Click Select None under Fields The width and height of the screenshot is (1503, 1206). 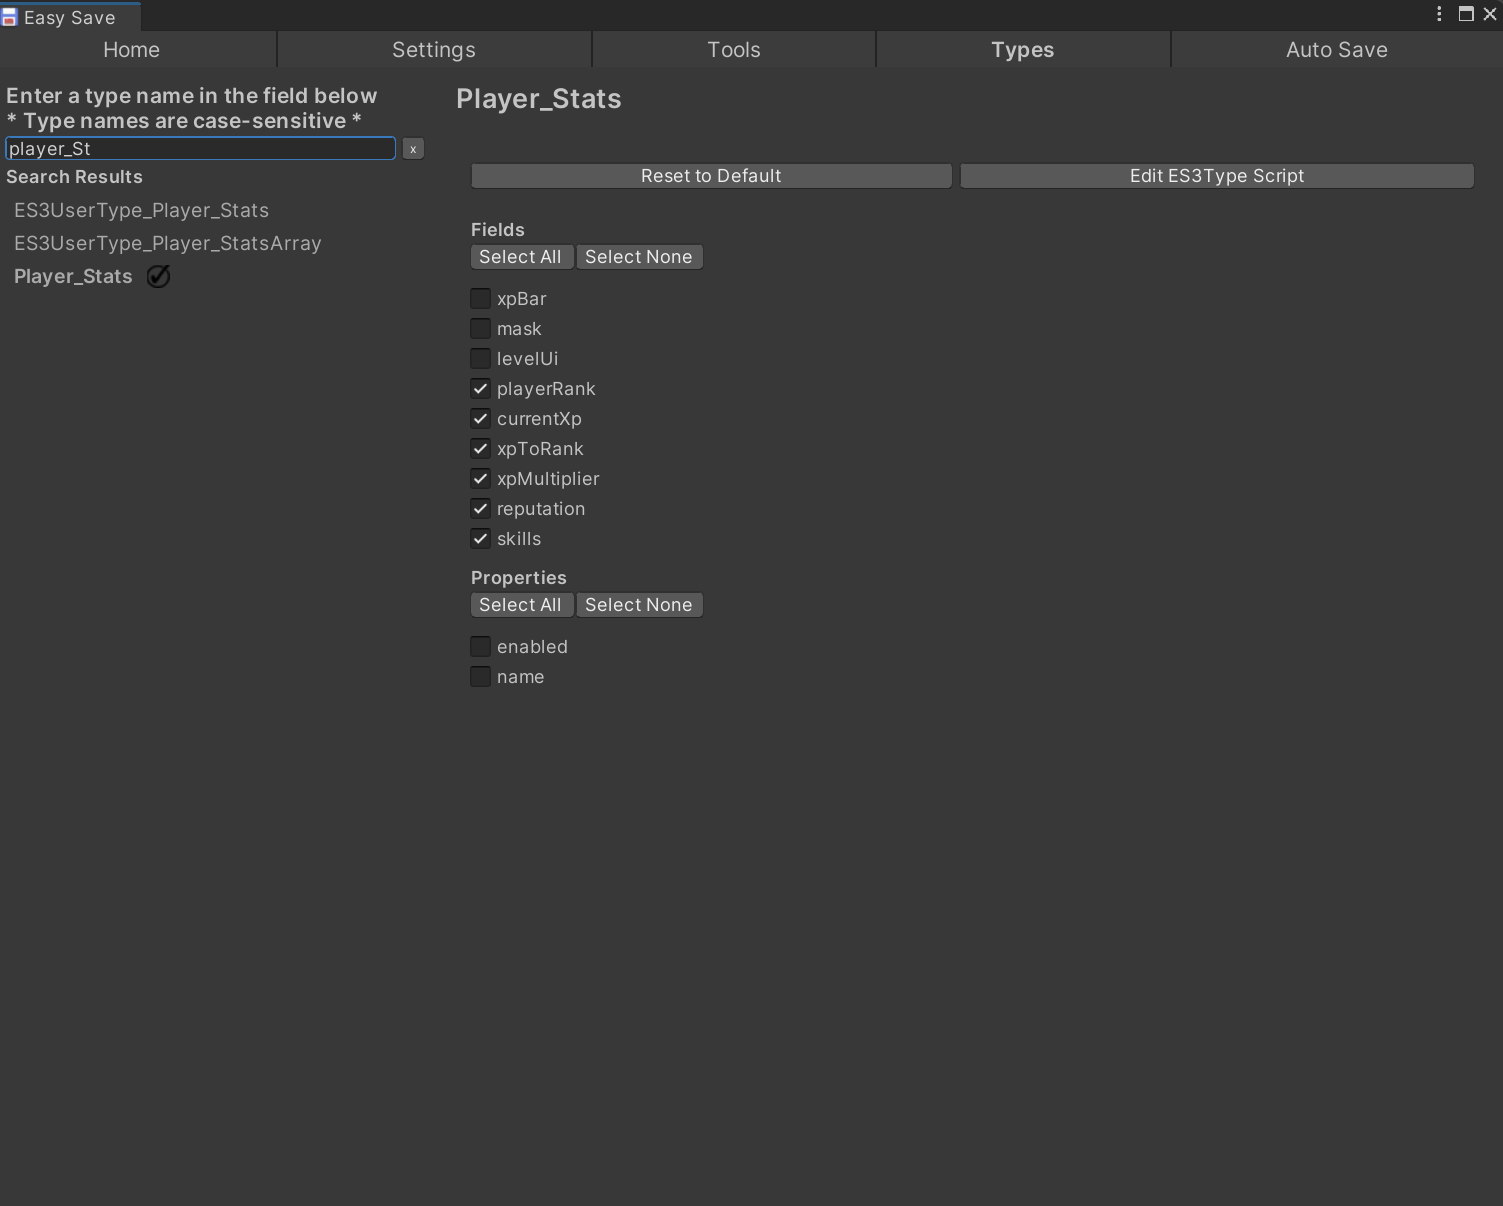tap(639, 257)
